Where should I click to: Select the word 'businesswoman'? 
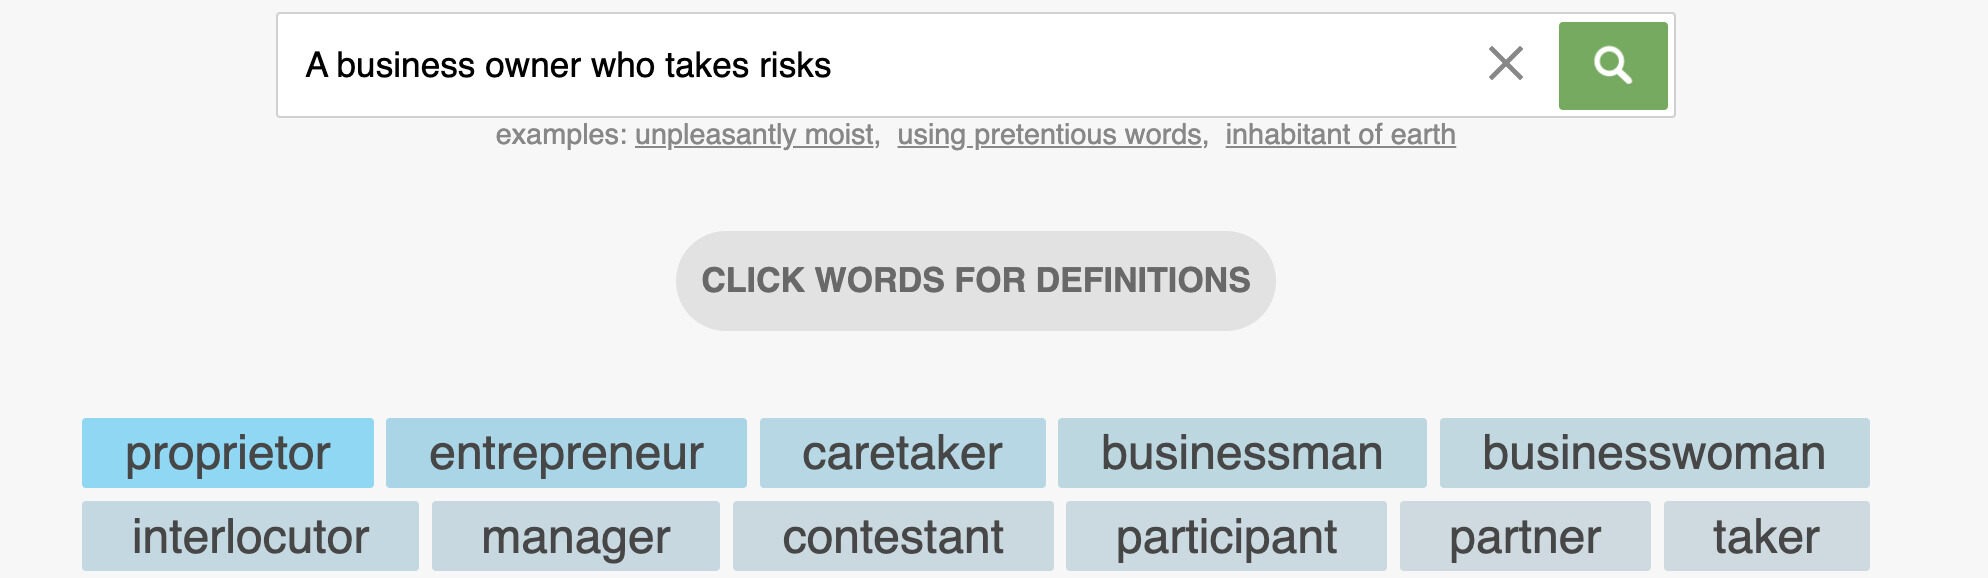(1654, 453)
